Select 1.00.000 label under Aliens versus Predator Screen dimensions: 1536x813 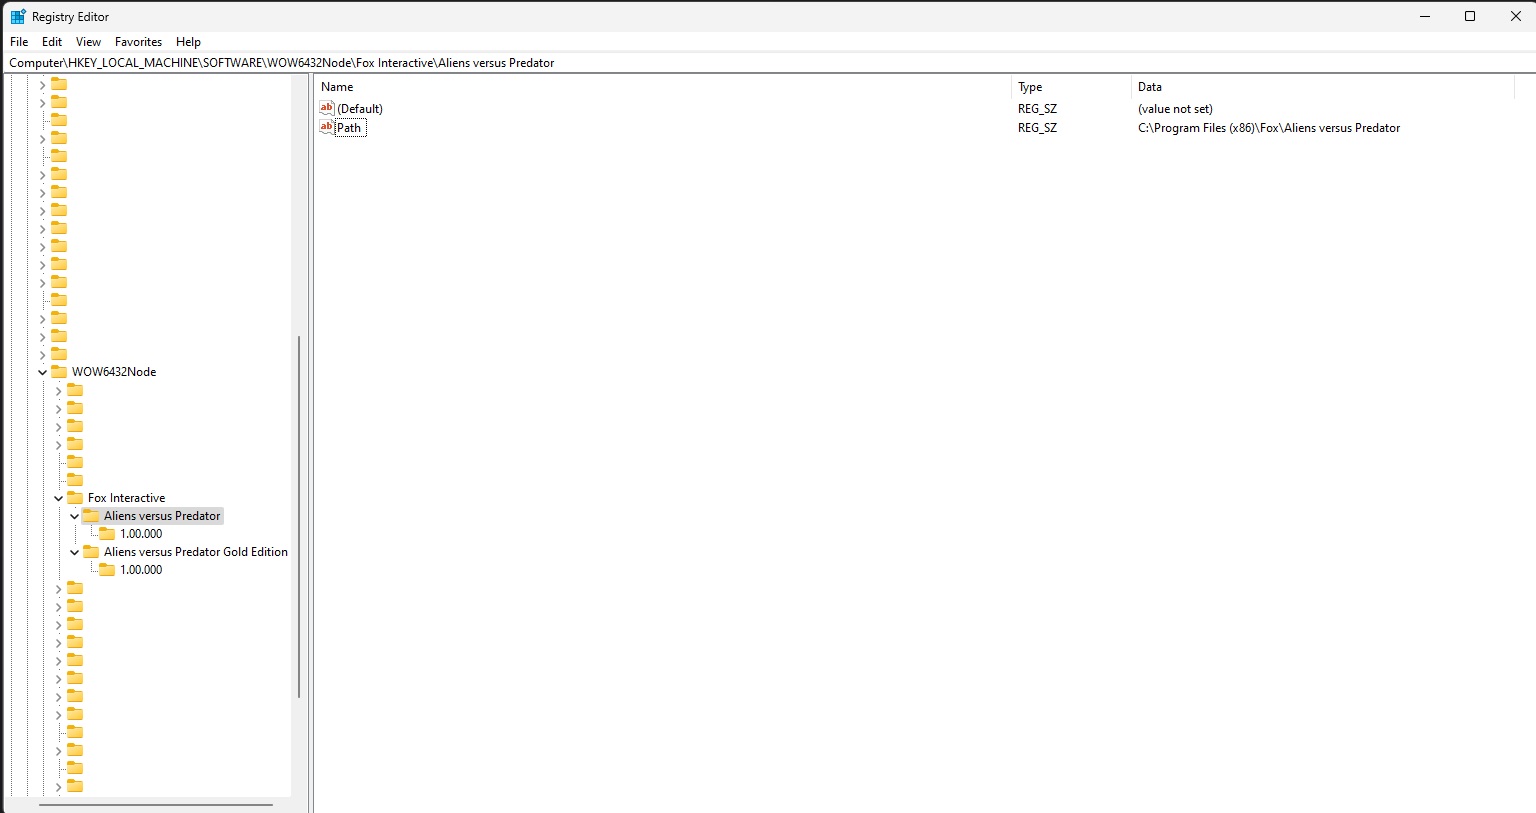[x=141, y=534]
